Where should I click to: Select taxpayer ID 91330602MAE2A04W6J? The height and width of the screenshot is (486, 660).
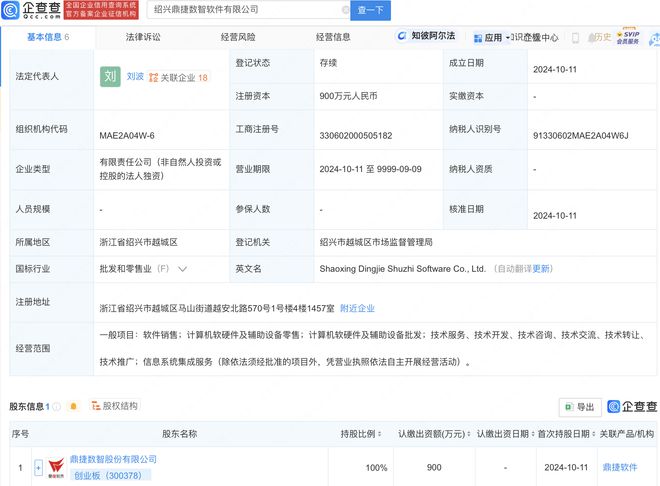[x=581, y=135]
